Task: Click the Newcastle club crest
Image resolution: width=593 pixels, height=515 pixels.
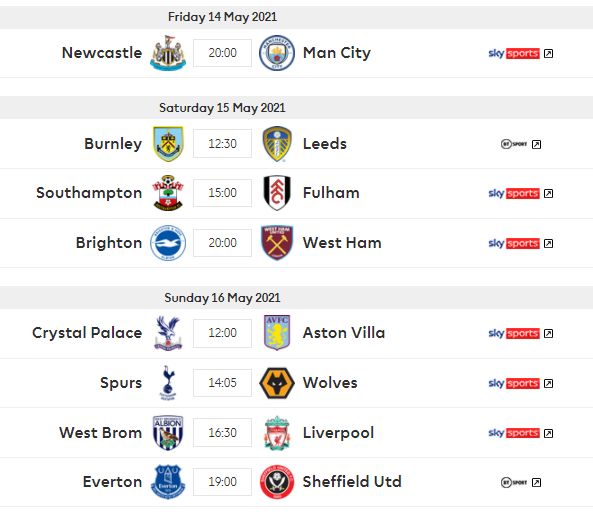Action: coord(168,53)
